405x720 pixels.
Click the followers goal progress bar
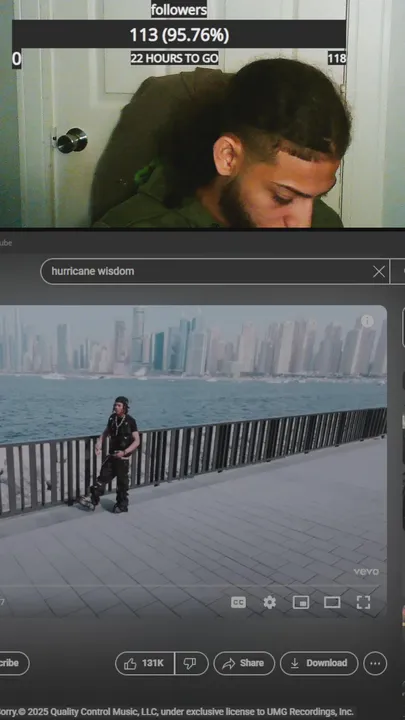tap(179, 35)
